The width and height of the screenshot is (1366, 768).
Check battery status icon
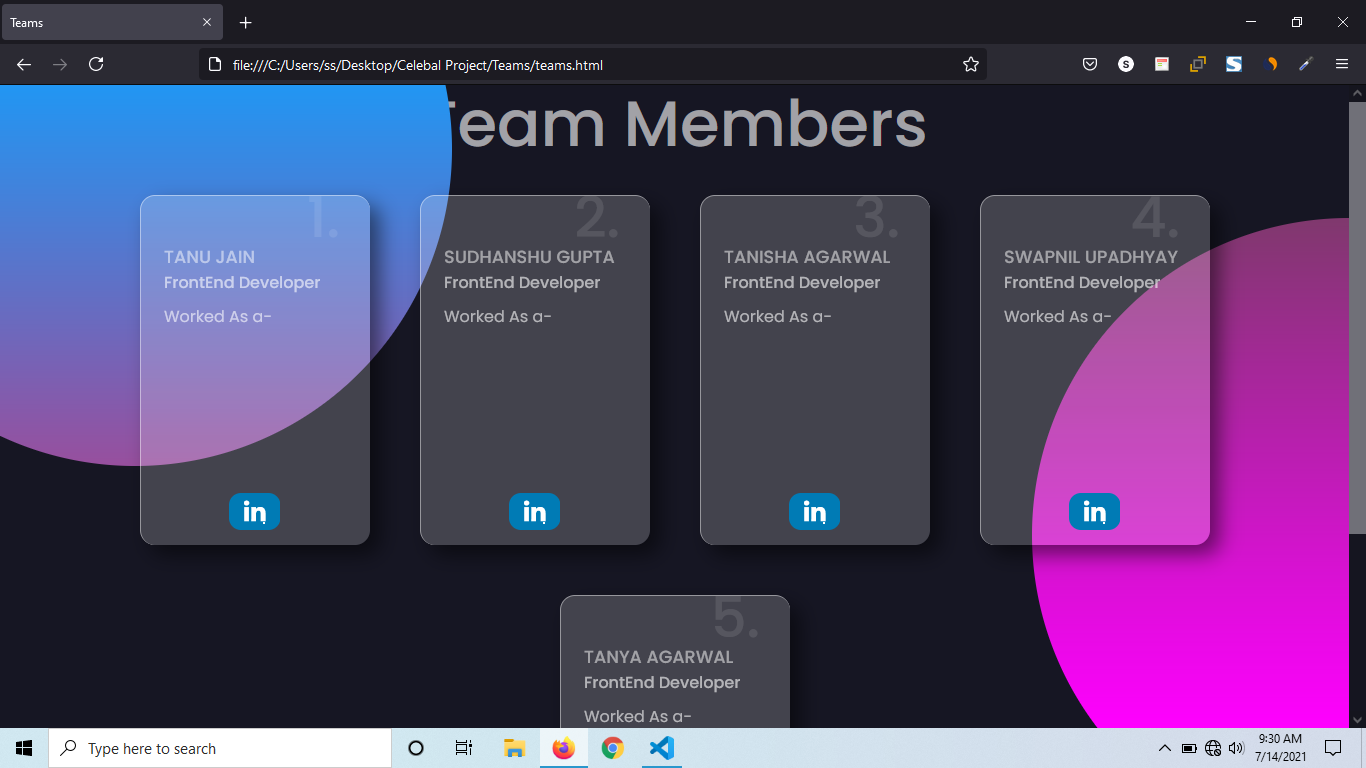(x=1189, y=748)
